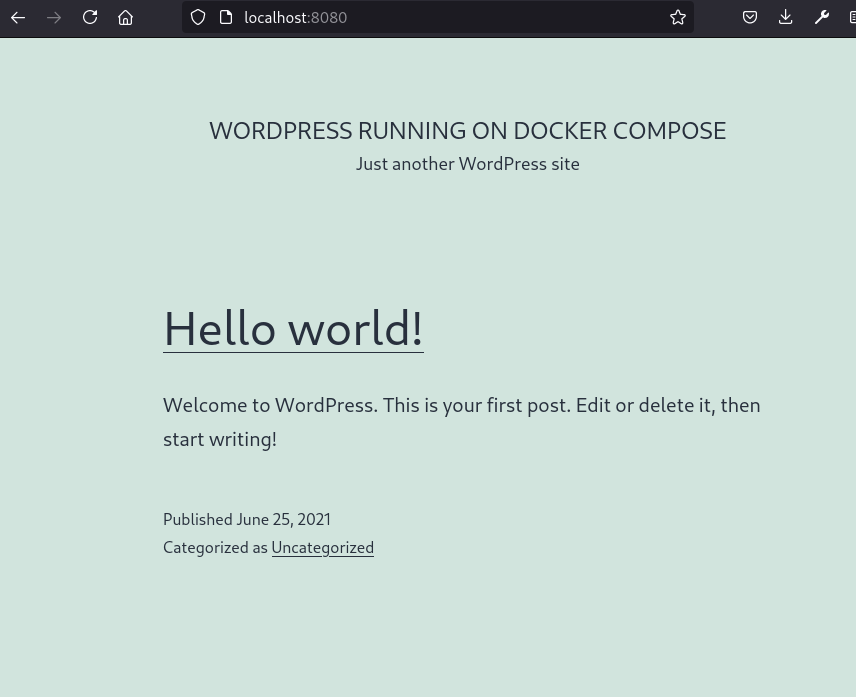Click the tagline Just another WordPress site
Screen dimensions: 856x697
pyautogui.click(x=468, y=164)
